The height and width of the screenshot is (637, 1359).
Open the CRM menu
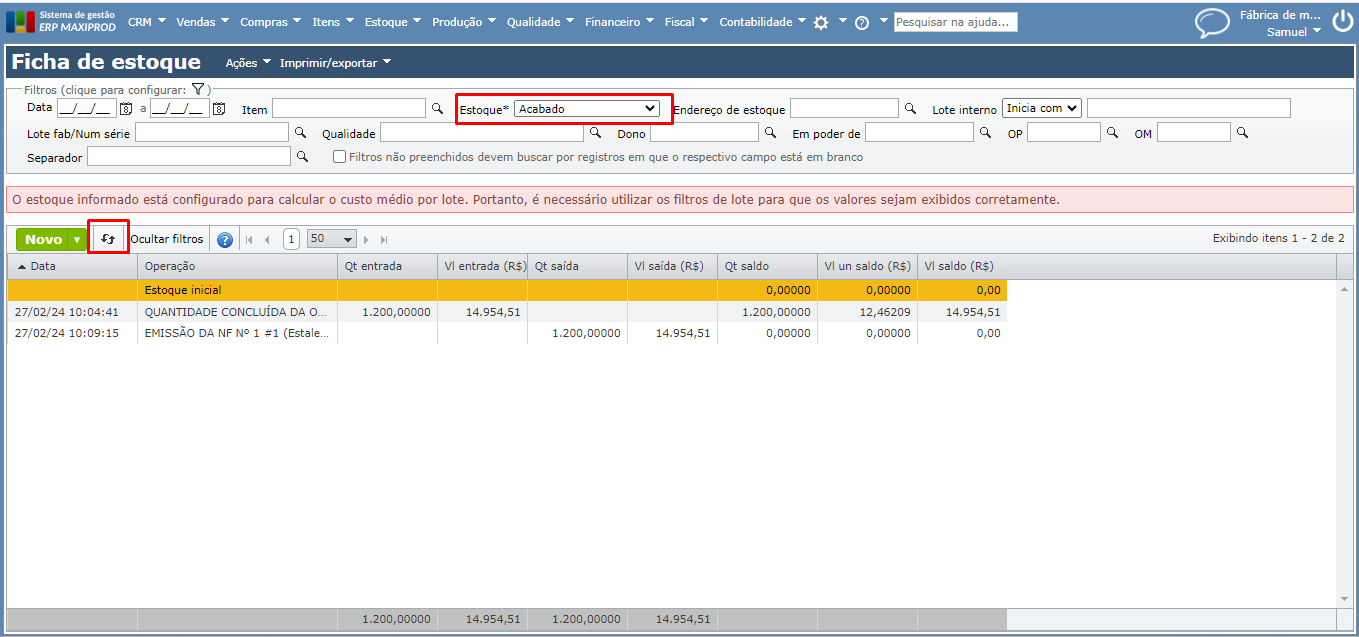tap(146, 22)
